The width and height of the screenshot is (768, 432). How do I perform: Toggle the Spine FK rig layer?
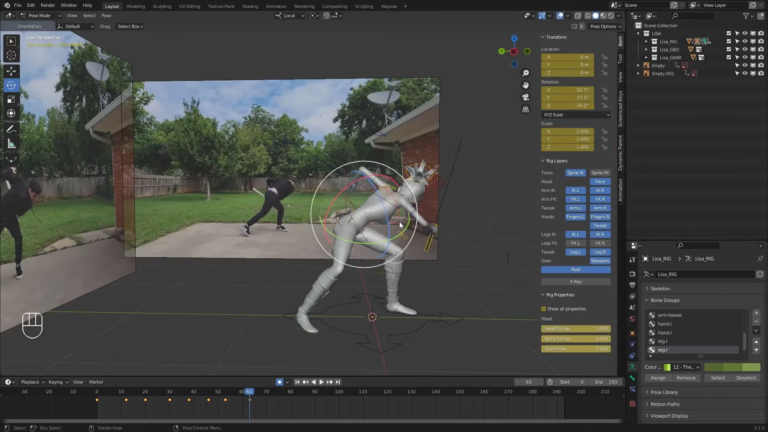tap(600, 173)
